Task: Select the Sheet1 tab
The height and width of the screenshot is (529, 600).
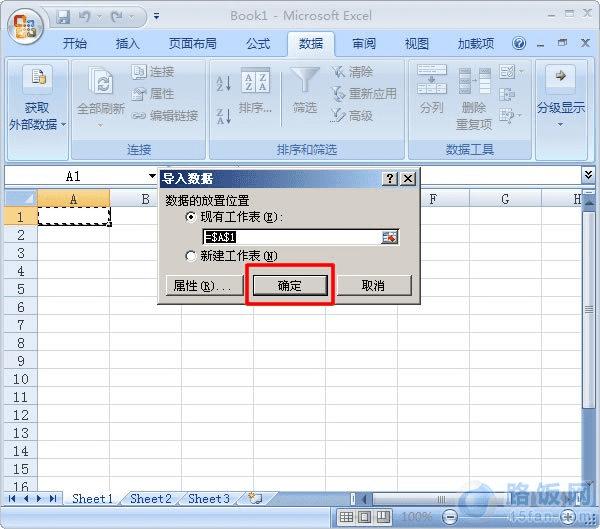Action: click(x=93, y=499)
